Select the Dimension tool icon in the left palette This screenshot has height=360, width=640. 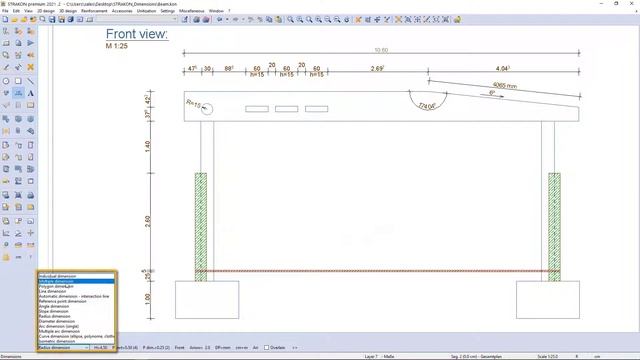[18, 93]
